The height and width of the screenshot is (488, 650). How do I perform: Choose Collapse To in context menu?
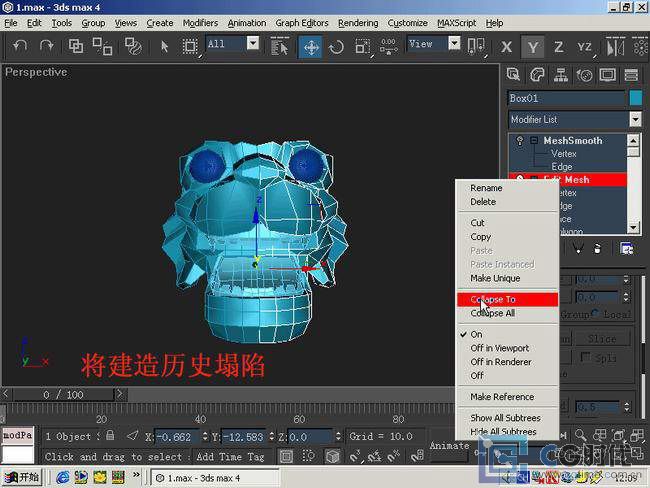[507, 299]
